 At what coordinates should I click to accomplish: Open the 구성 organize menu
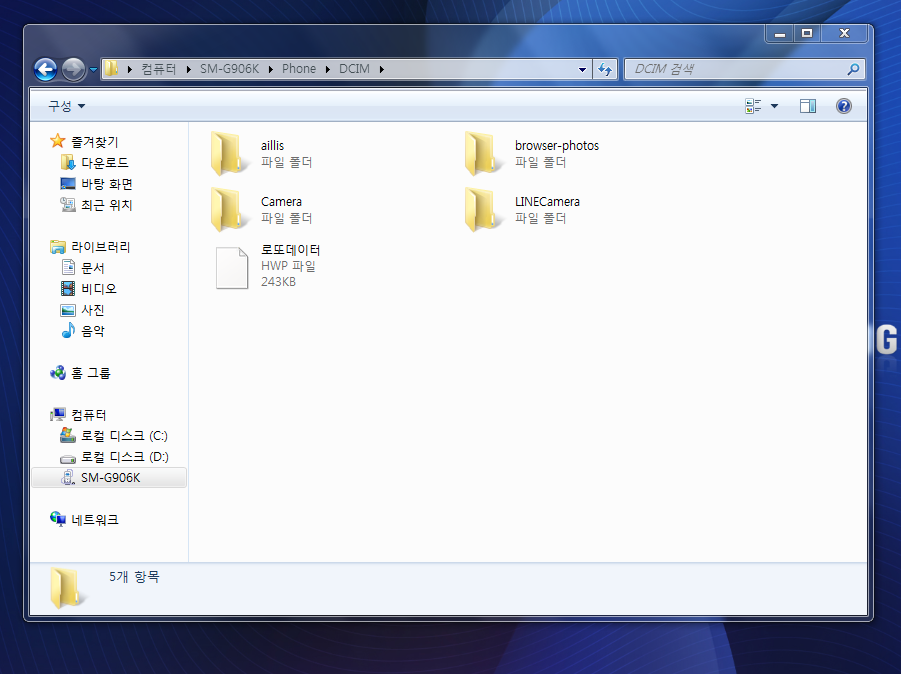coord(66,106)
